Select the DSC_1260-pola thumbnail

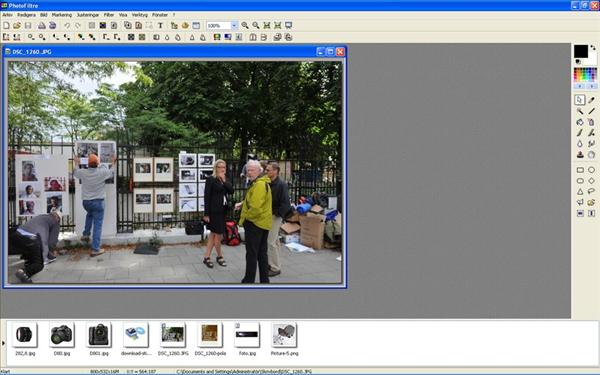pos(210,335)
